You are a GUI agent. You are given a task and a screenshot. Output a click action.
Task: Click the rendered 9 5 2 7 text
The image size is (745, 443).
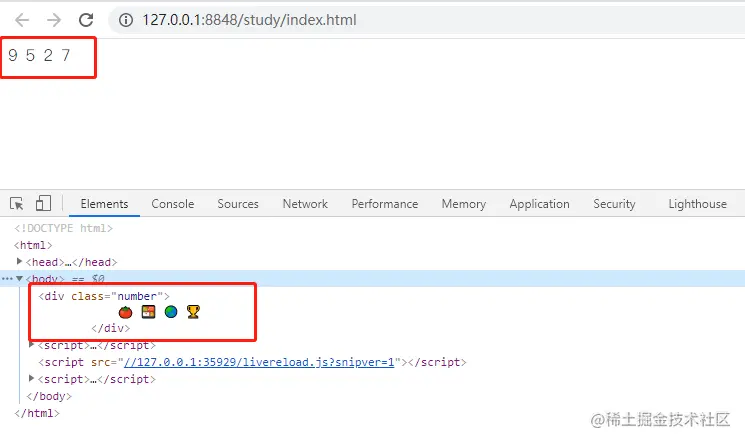pos(39,56)
